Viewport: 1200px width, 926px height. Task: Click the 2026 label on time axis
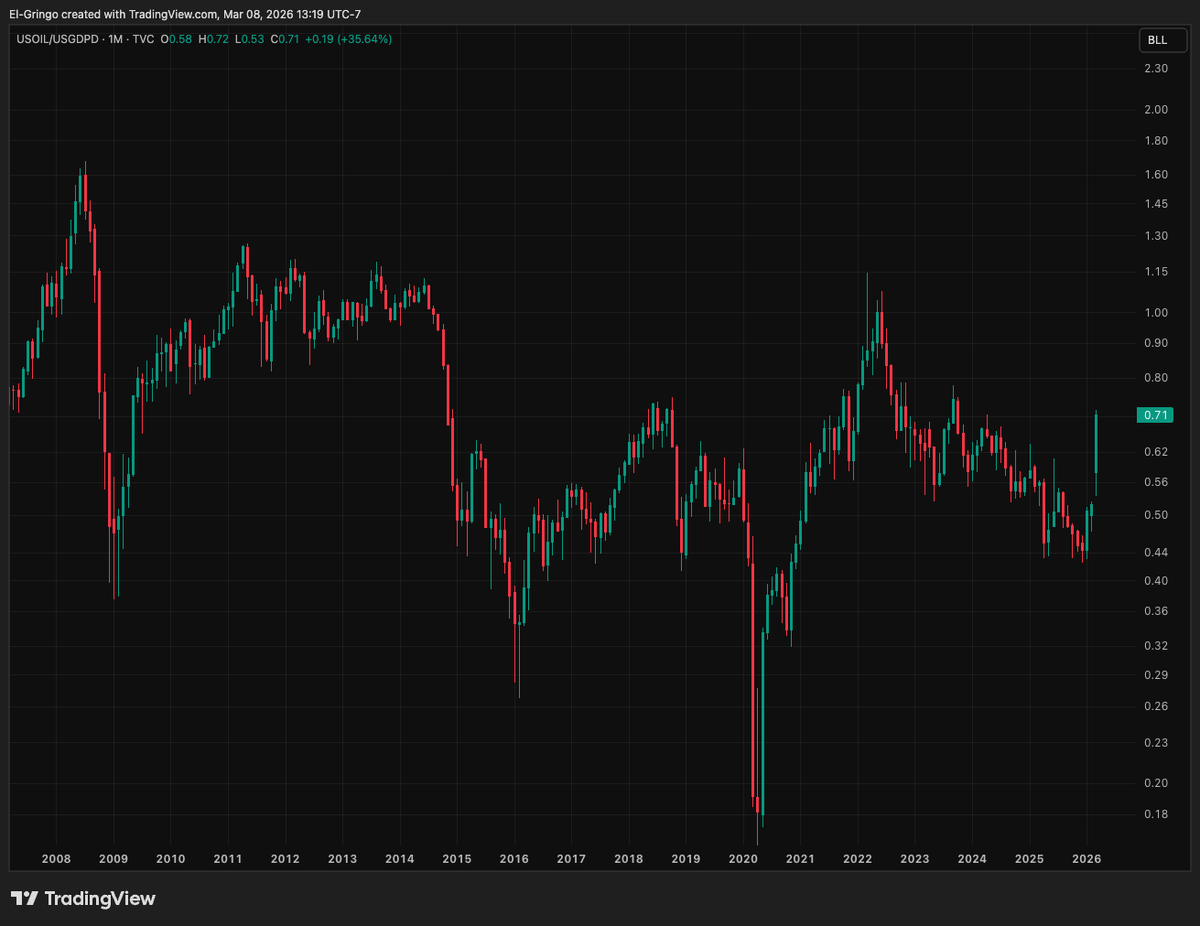(1086, 859)
